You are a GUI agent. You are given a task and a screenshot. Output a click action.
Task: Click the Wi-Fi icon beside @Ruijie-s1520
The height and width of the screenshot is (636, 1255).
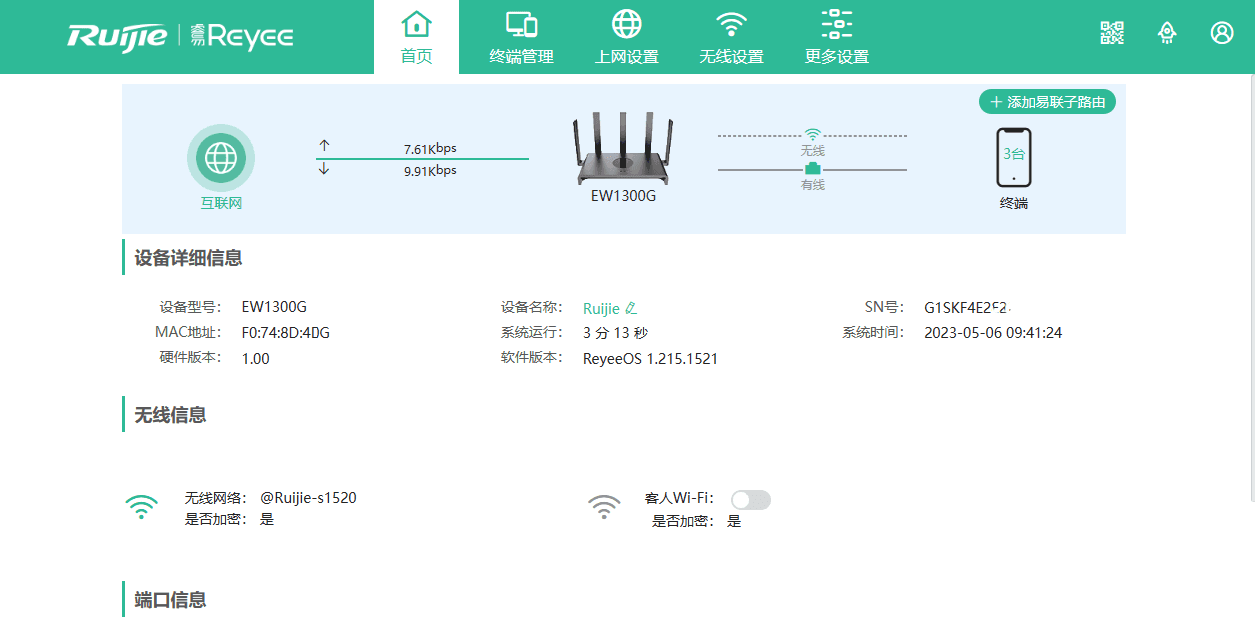[142, 506]
